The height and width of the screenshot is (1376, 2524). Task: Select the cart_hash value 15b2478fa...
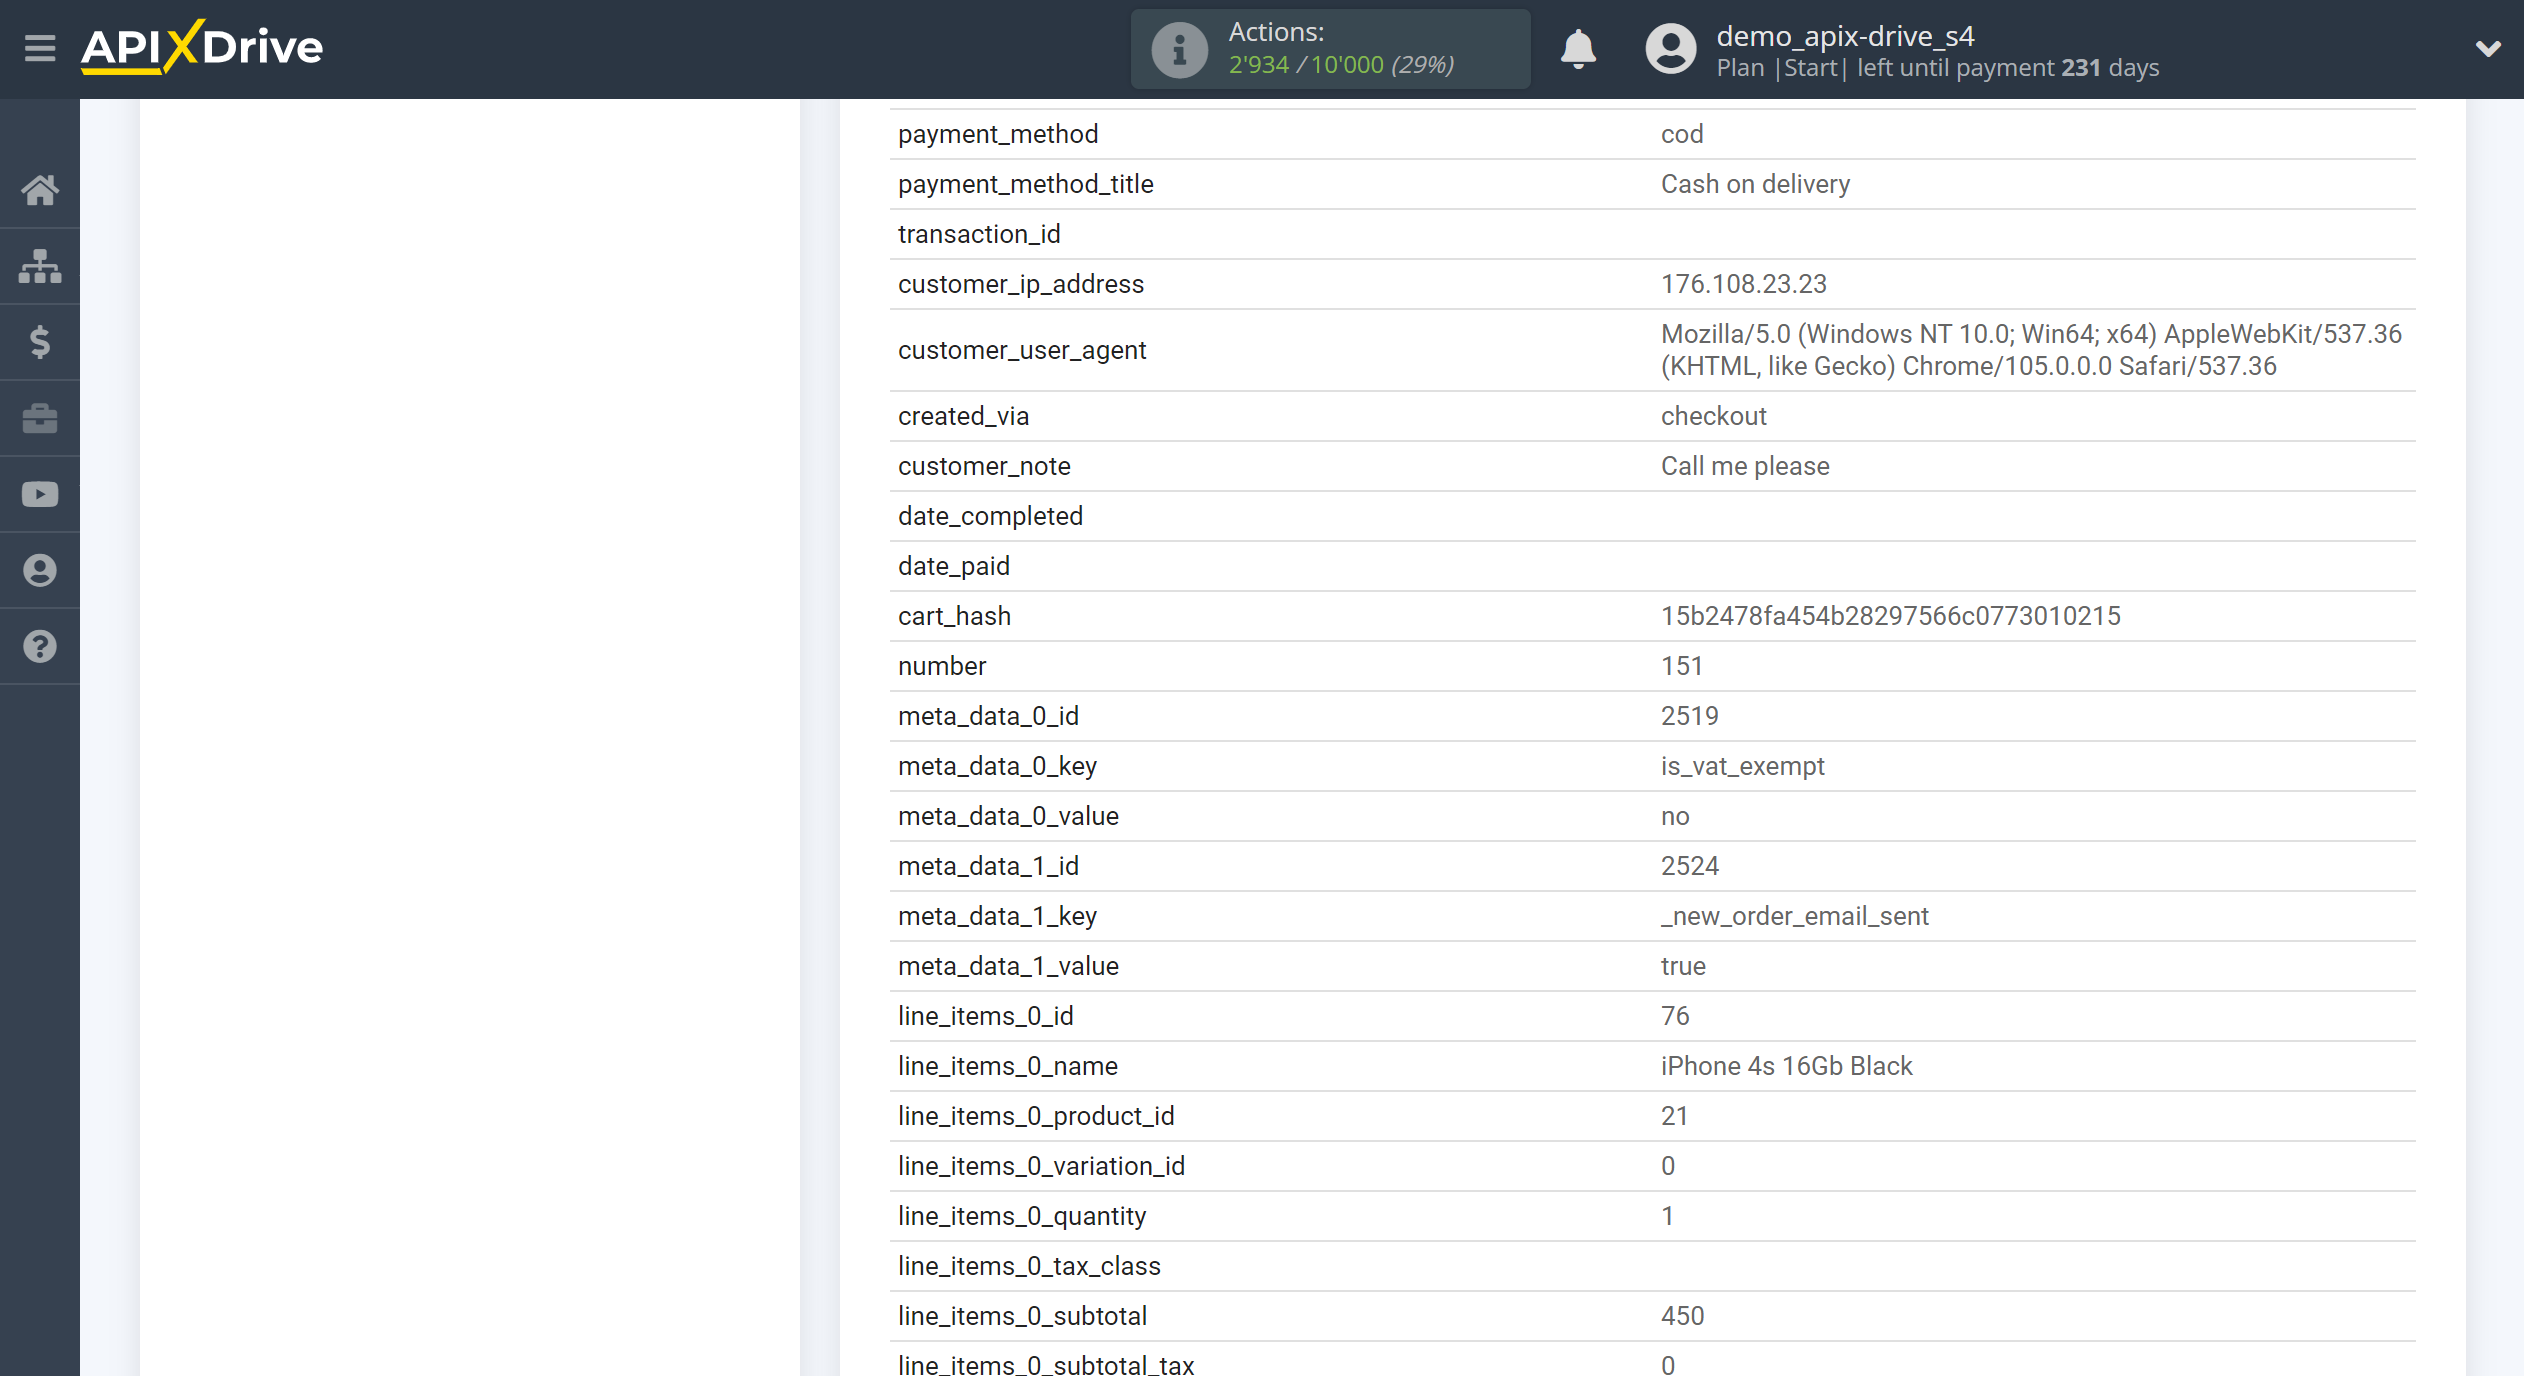click(x=1890, y=616)
